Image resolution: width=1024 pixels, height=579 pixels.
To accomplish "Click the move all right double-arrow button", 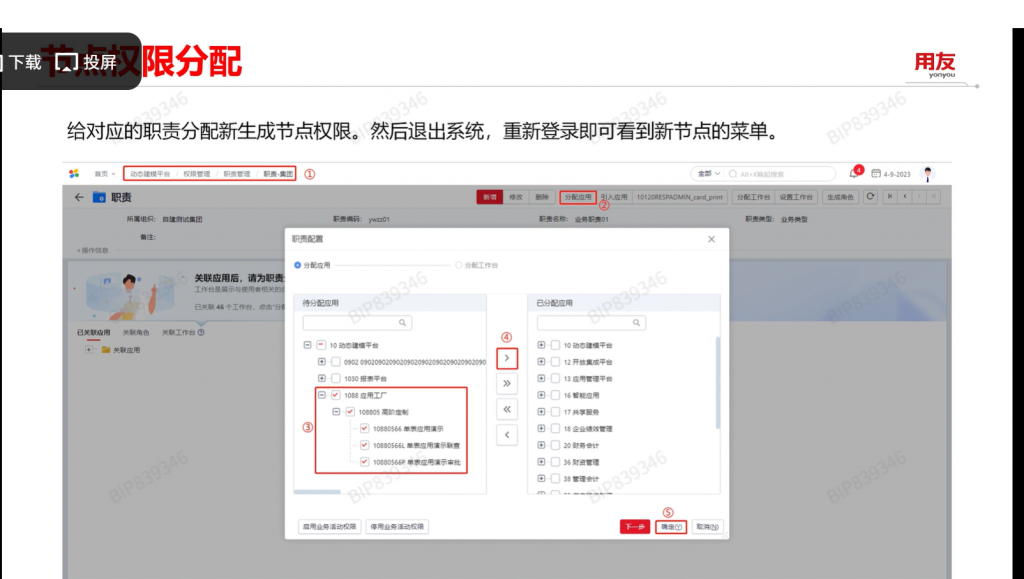I will [x=507, y=383].
